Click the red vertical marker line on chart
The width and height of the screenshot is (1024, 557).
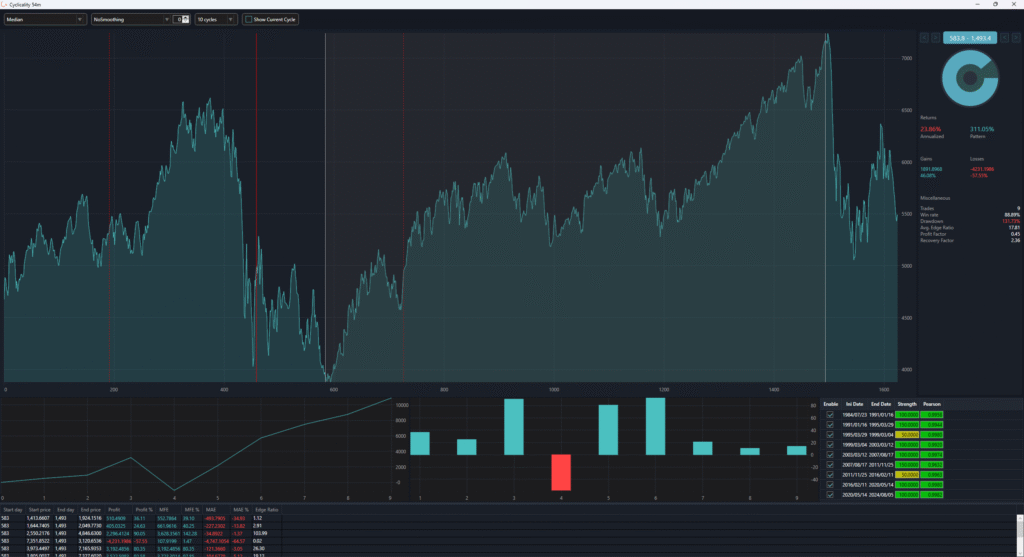pyautogui.click(x=257, y=200)
